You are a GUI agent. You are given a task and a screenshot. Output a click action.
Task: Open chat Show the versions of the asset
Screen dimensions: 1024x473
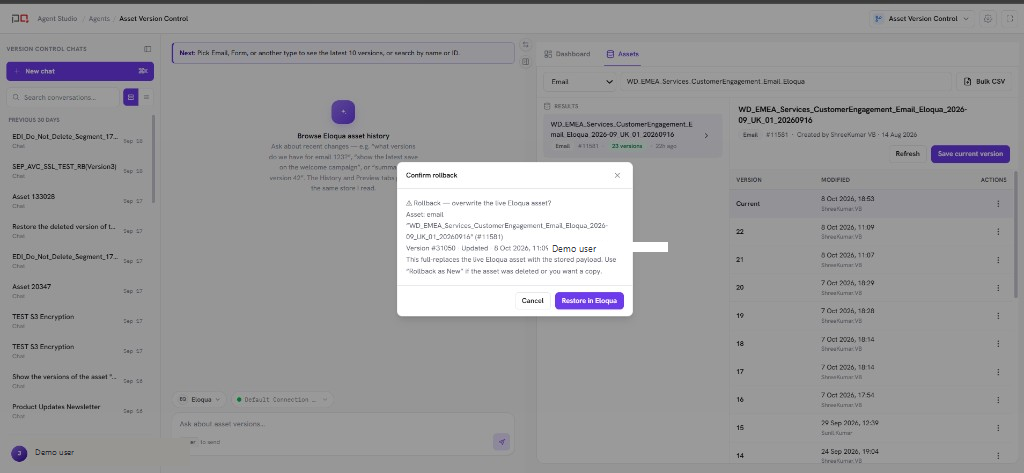click(x=80, y=380)
